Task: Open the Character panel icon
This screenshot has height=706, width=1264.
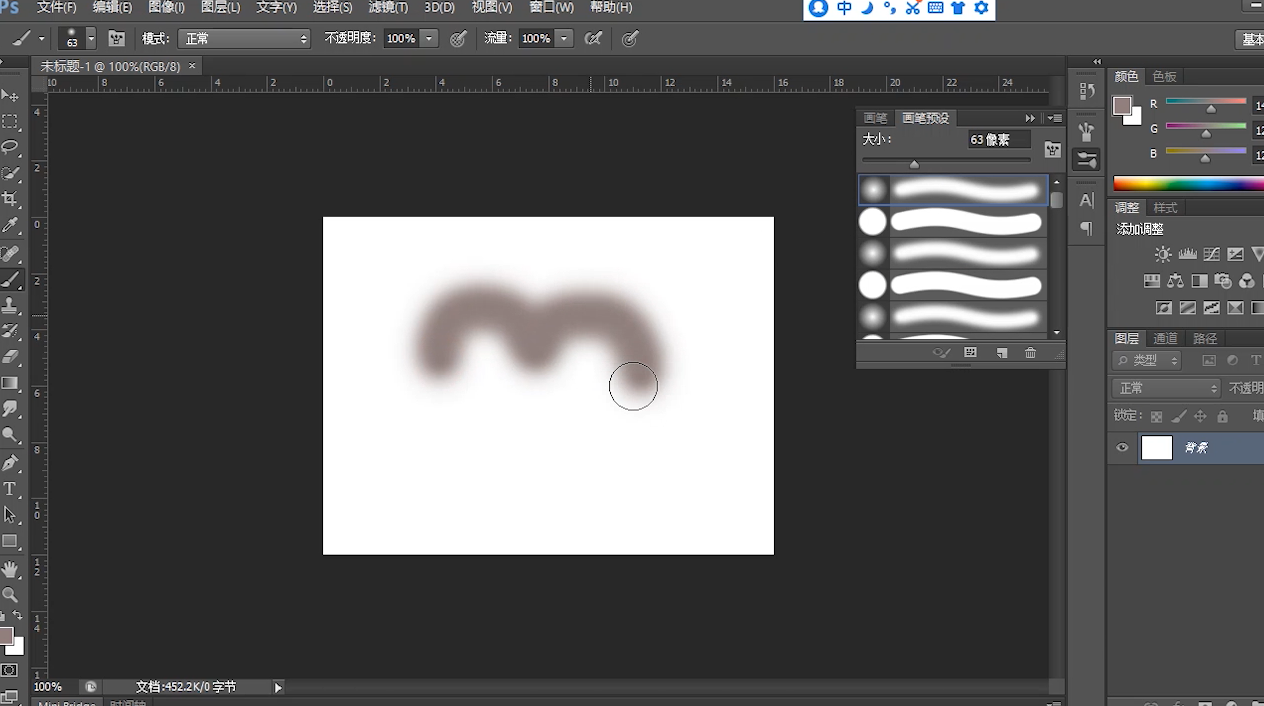Action: click(1087, 201)
